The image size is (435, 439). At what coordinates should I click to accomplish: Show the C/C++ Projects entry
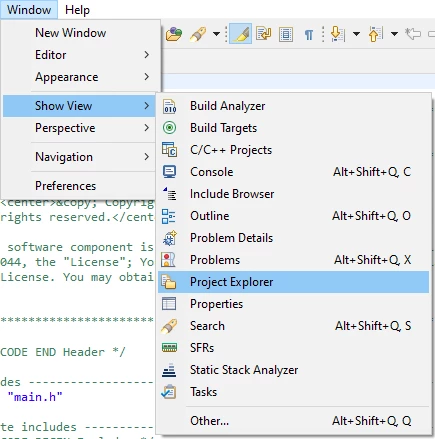(294, 150)
